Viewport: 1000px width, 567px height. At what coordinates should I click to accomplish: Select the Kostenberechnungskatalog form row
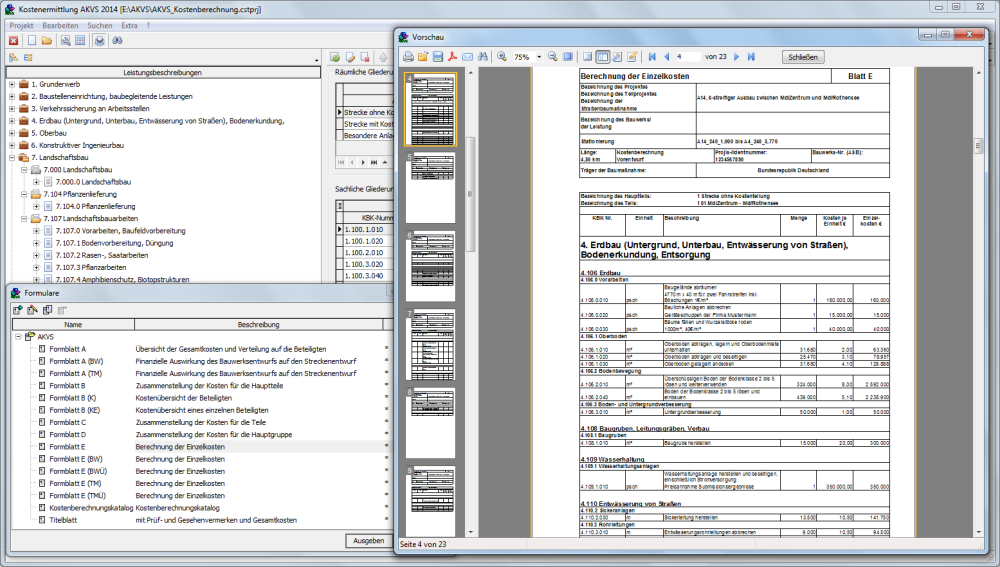(x=200, y=508)
